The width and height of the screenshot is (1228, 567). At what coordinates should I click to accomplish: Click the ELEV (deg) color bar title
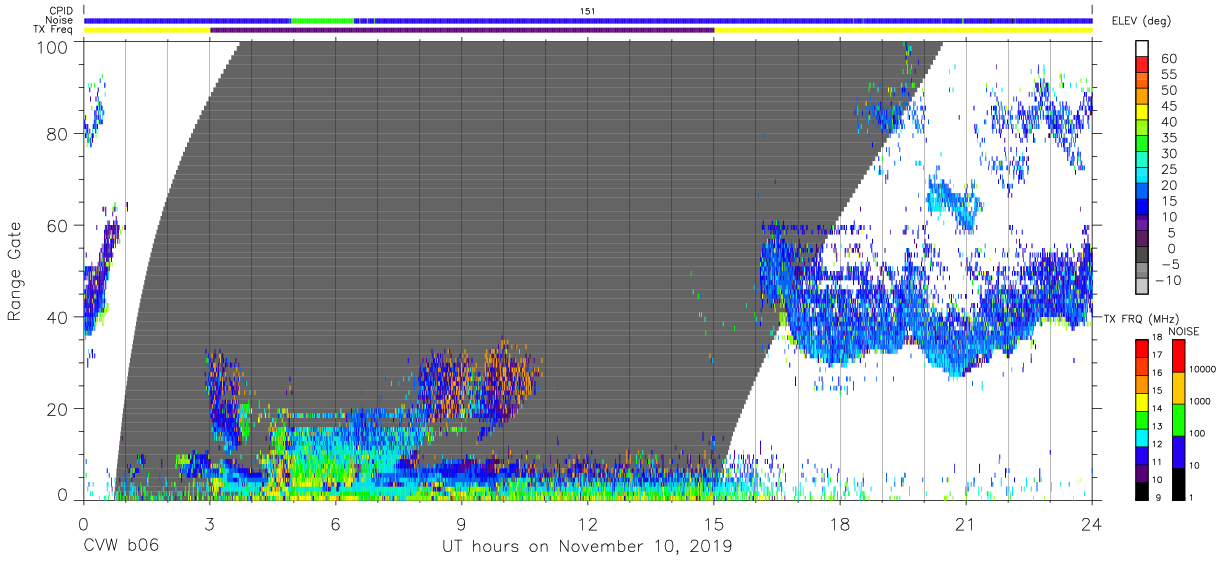pyautogui.click(x=1143, y=21)
